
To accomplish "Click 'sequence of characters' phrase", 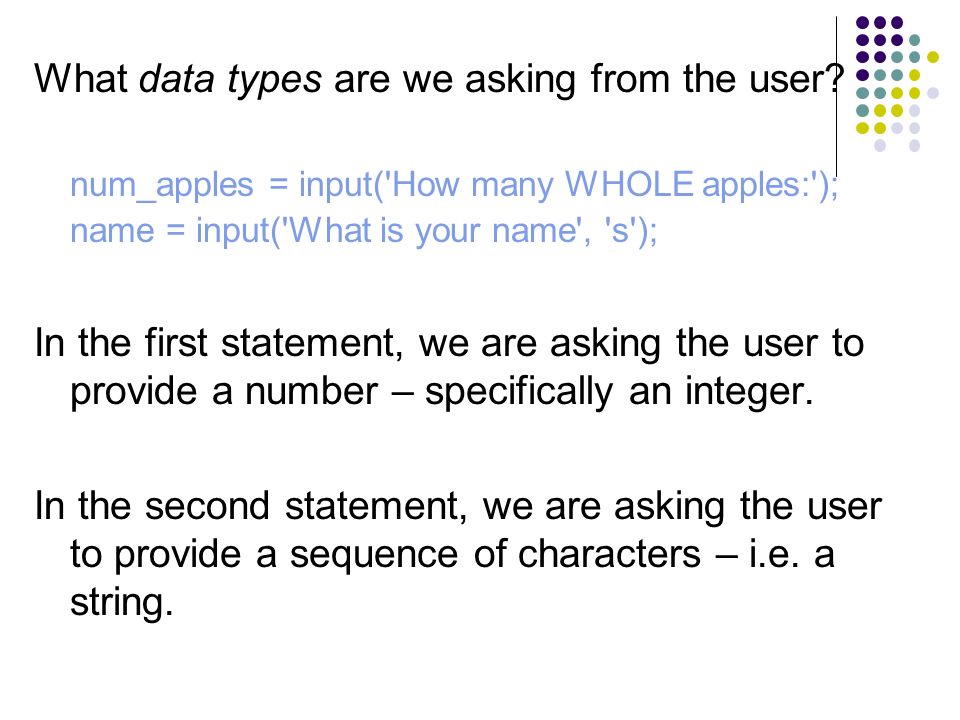I will click(495, 554).
